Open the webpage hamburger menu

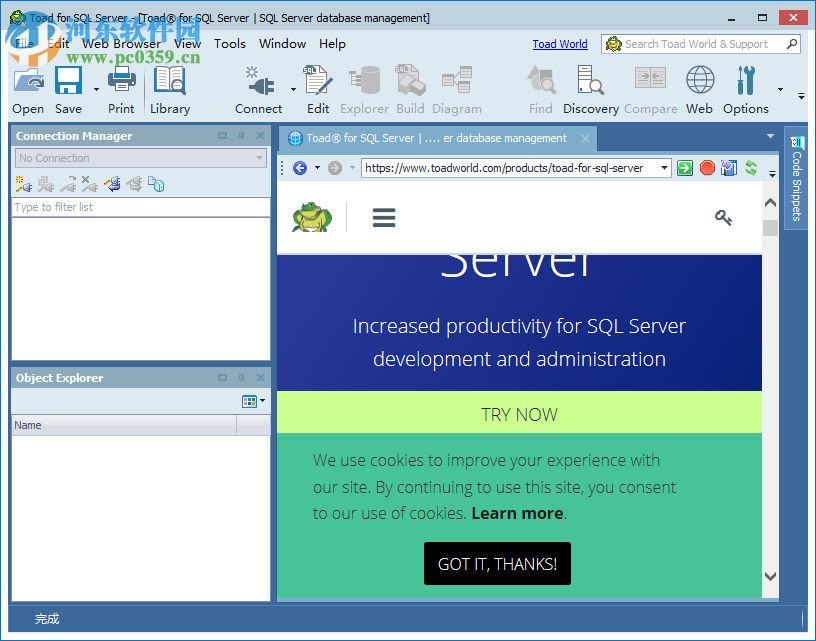[383, 217]
